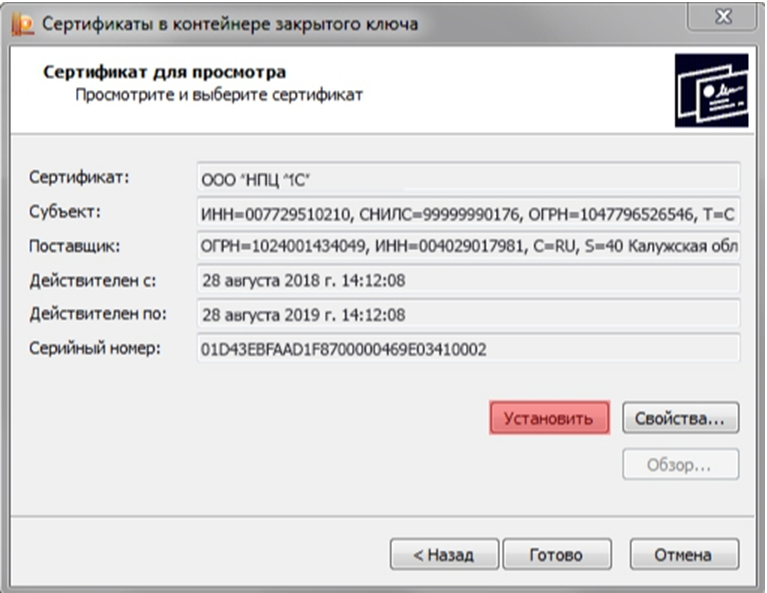
Task: Click the Установить button
Action: 549,418
